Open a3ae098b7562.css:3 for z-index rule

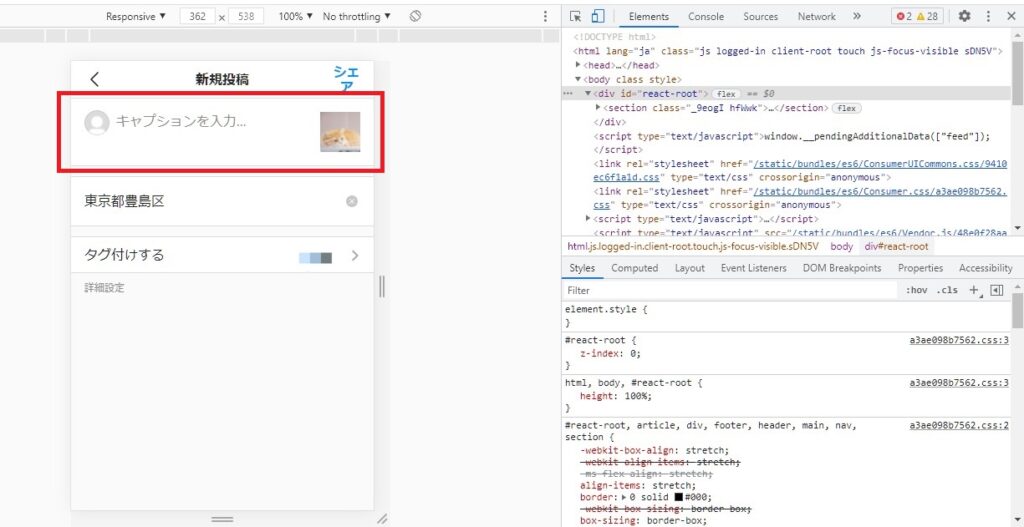coord(959,340)
